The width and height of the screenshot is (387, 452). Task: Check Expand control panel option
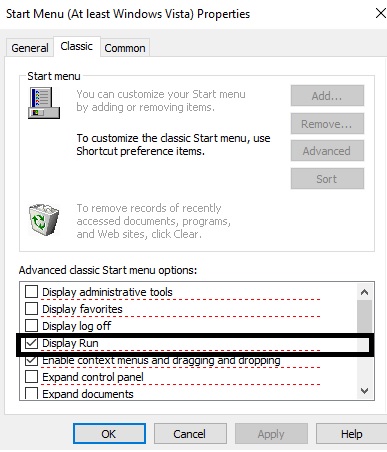pyautogui.click(x=32, y=377)
